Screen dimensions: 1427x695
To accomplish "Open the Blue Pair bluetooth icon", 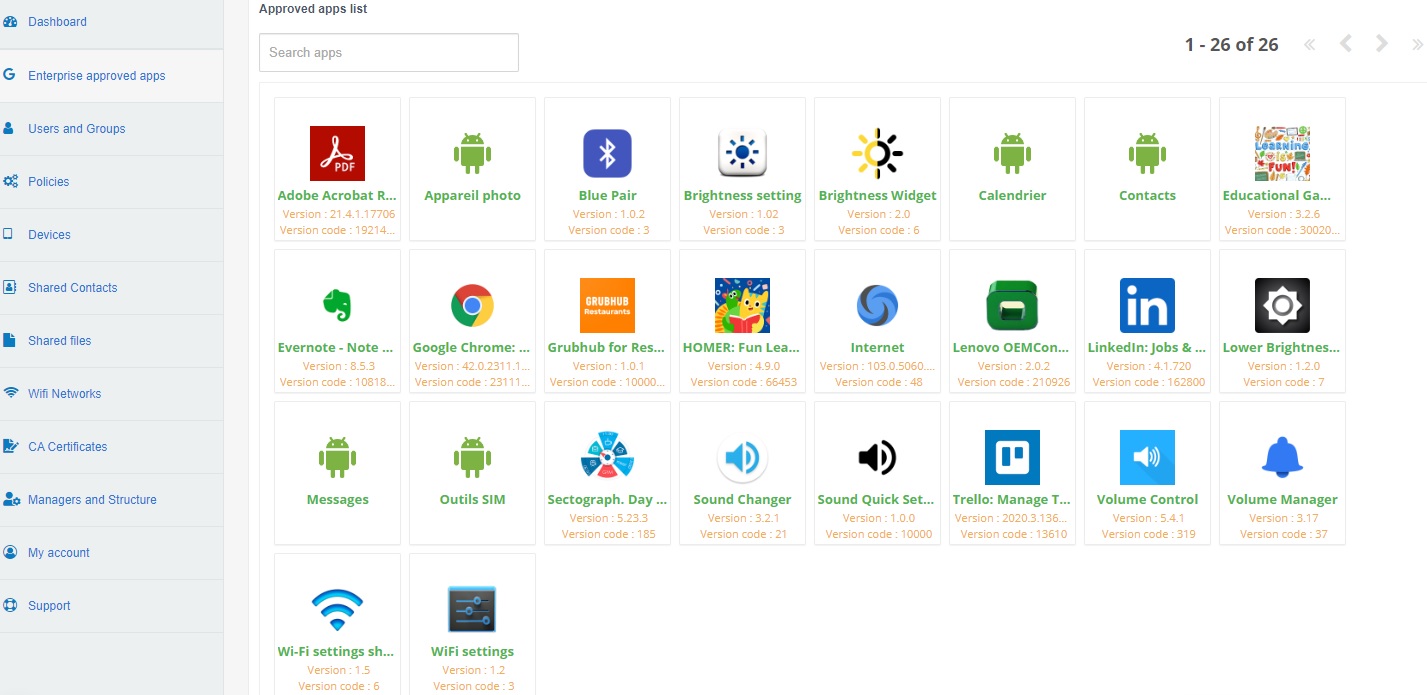I will point(607,153).
